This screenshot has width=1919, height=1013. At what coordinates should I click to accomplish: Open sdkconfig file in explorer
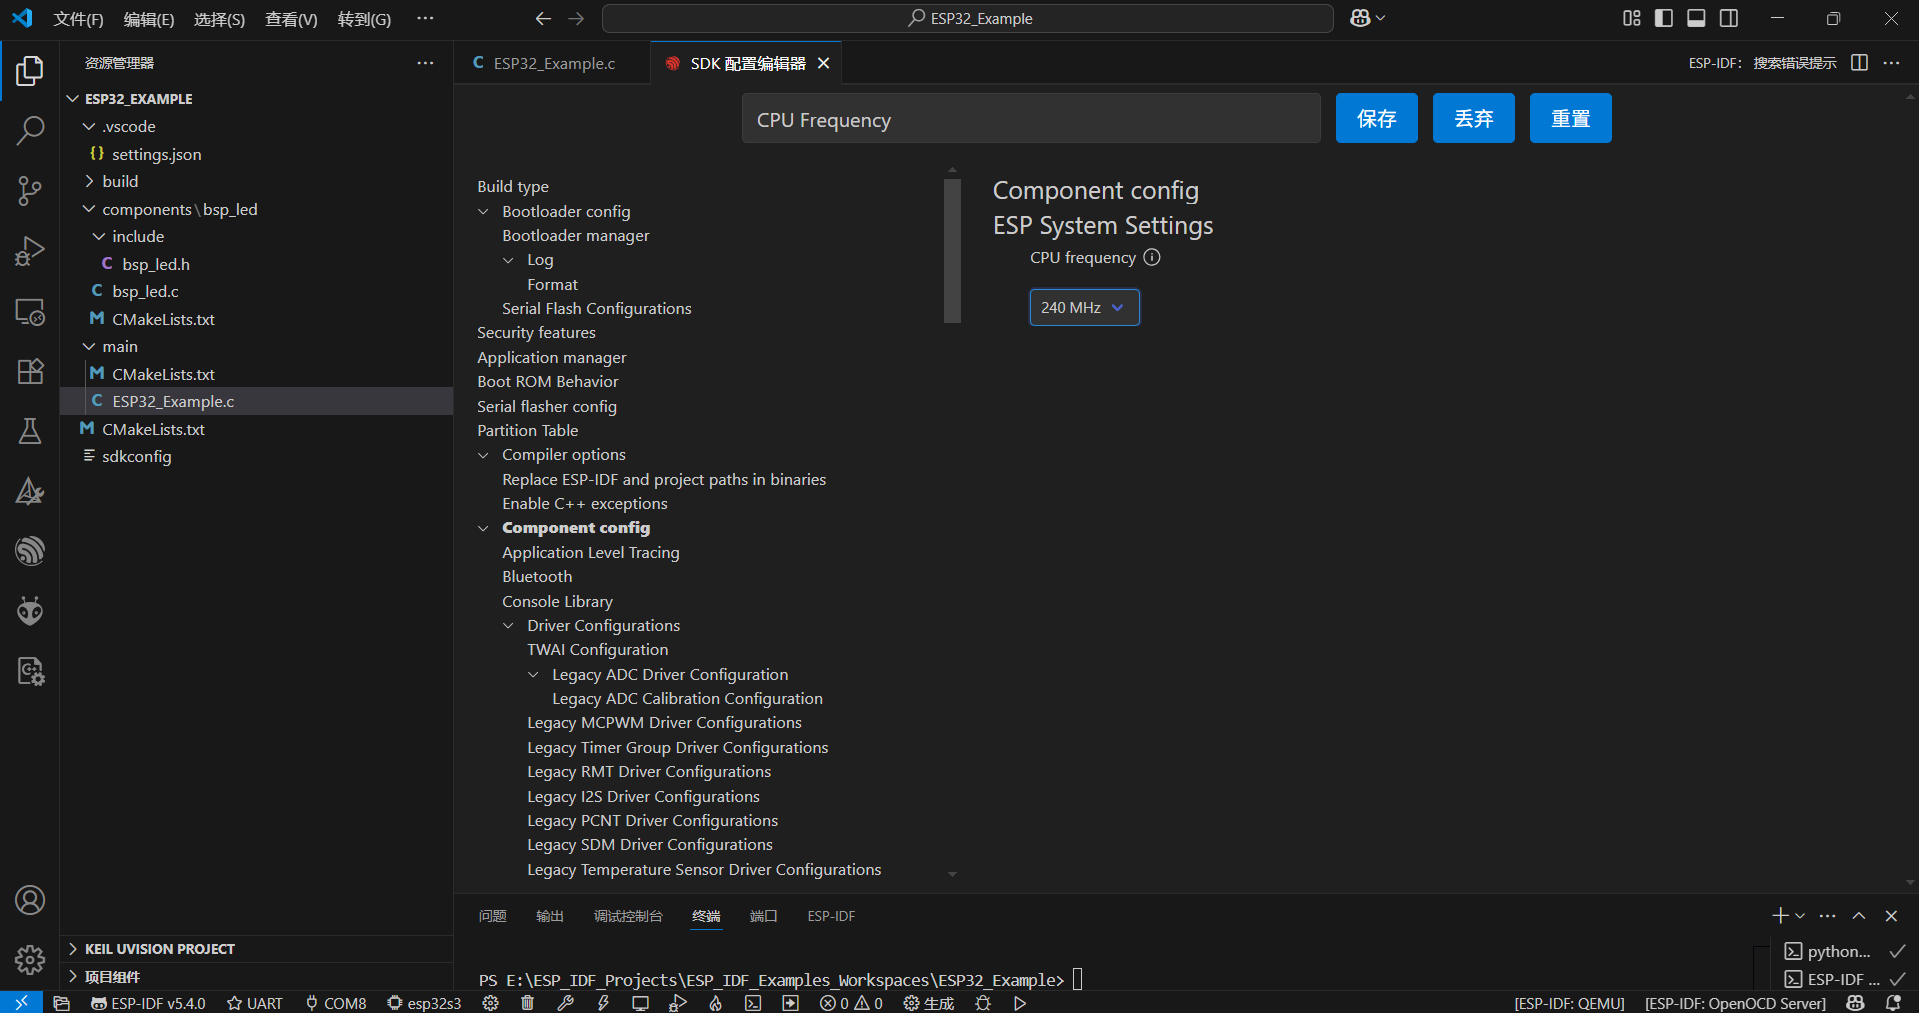click(x=137, y=456)
